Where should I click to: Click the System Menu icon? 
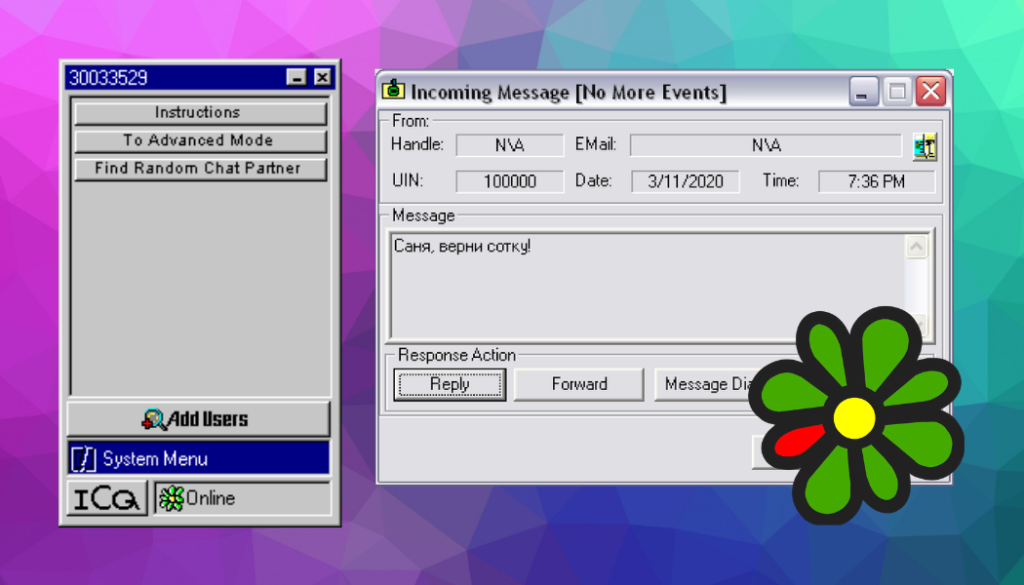84,458
